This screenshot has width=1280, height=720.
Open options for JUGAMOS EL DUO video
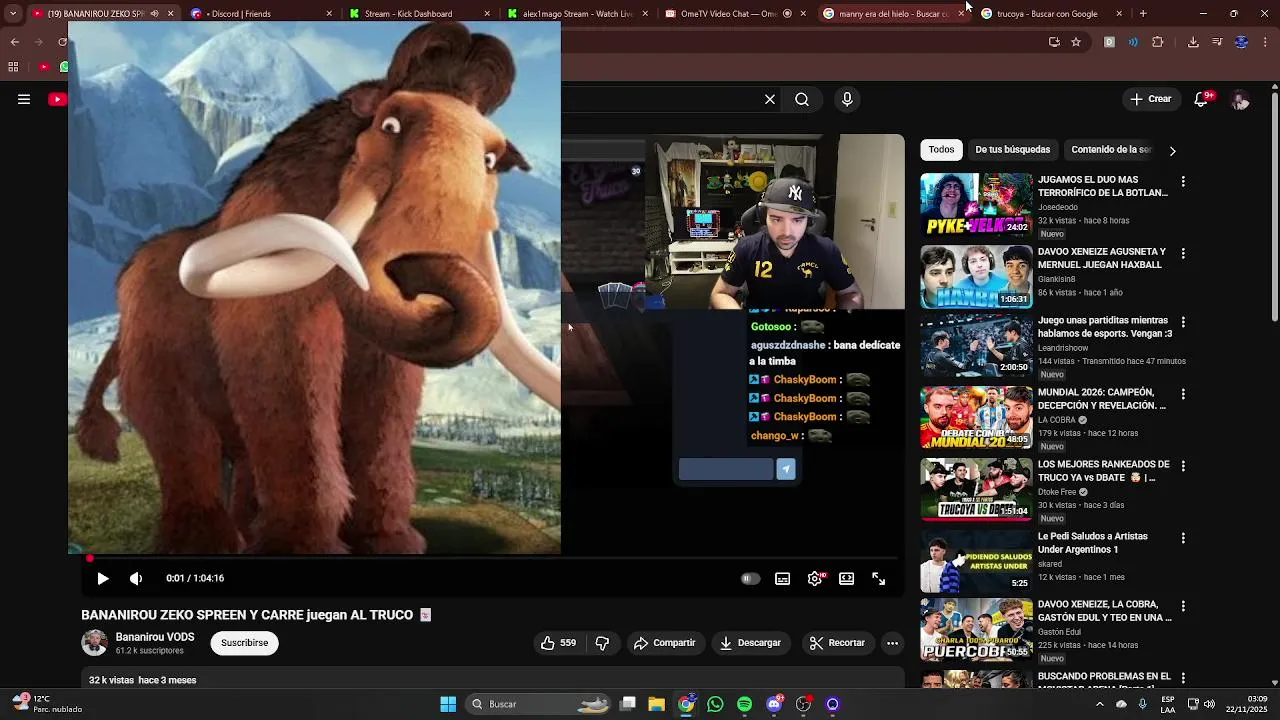[1183, 182]
